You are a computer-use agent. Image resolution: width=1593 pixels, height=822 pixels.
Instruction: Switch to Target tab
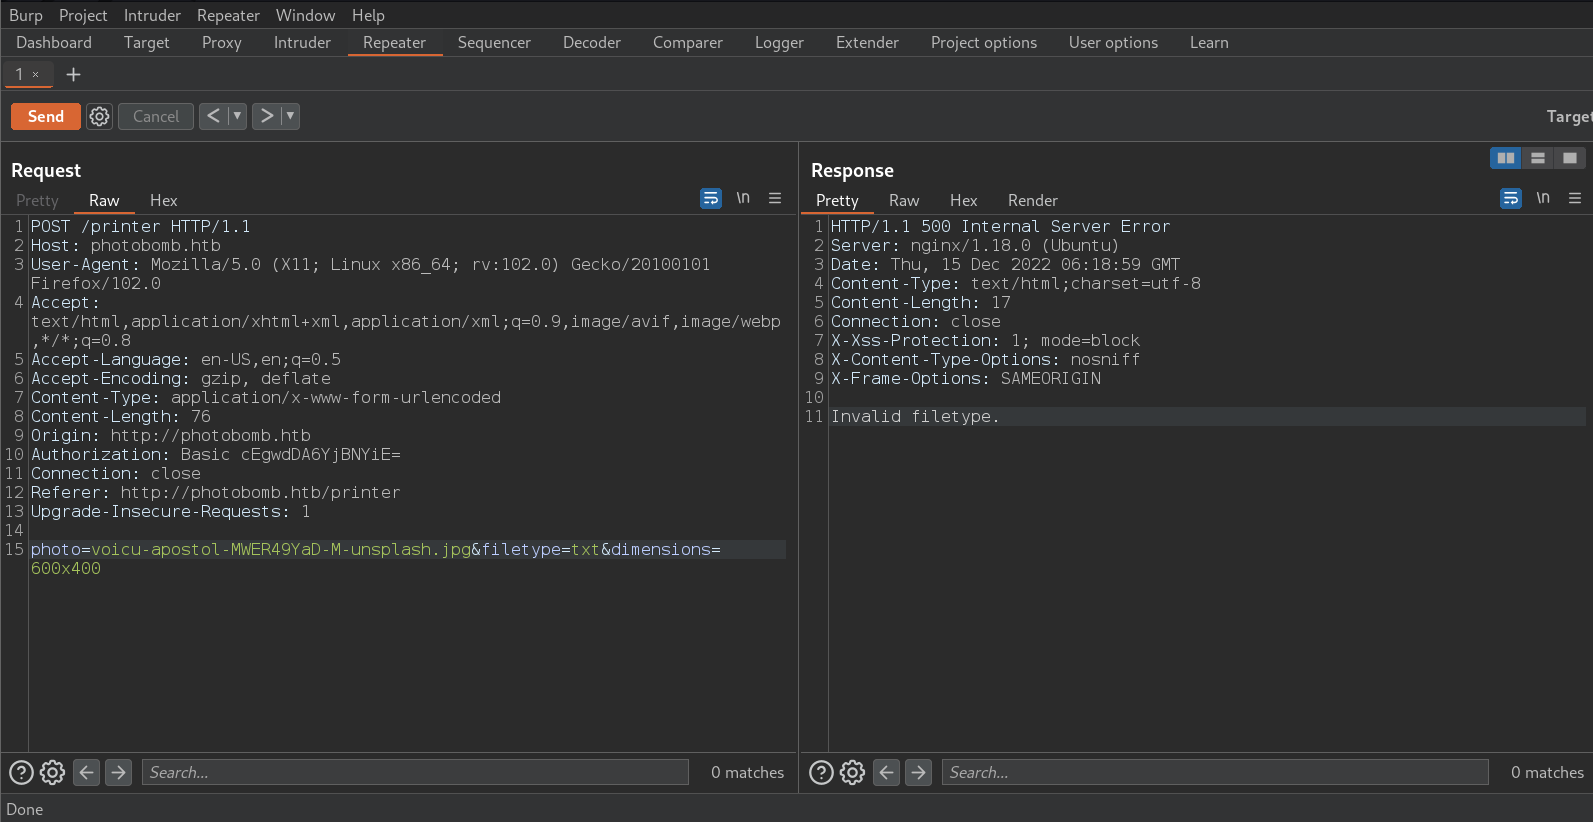[146, 42]
